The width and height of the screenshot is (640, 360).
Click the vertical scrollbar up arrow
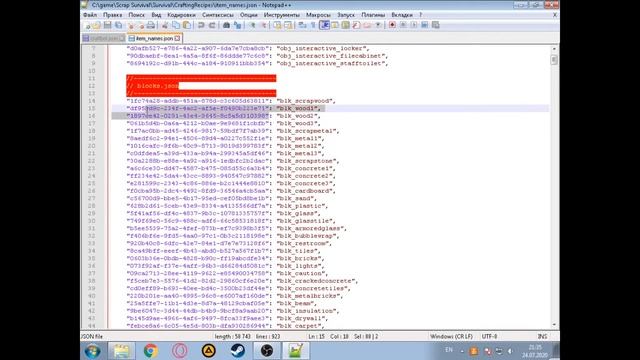click(554, 49)
